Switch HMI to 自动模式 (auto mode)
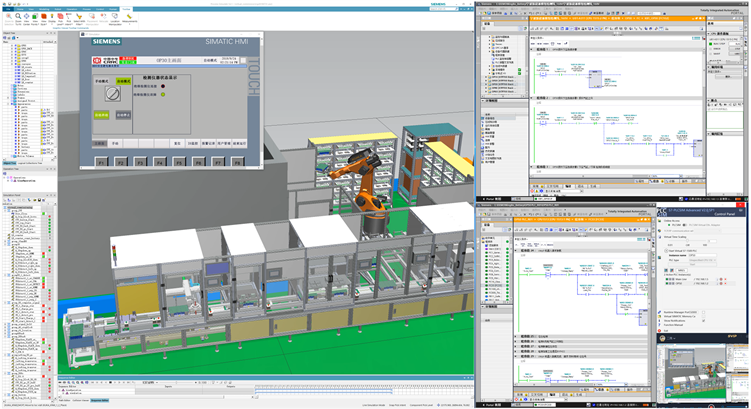This screenshot has height=409, width=751. coord(124,80)
